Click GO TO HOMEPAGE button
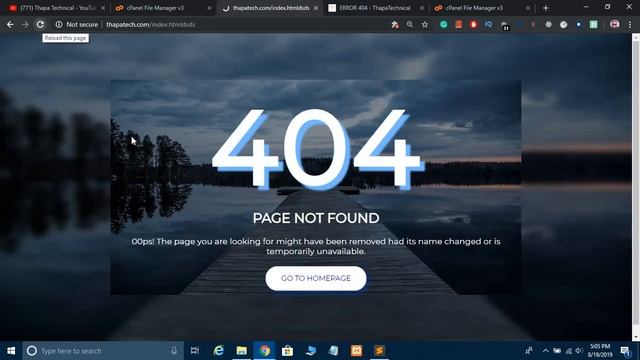Image resolution: width=640 pixels, height=360 pixels. tap(316, 278)
